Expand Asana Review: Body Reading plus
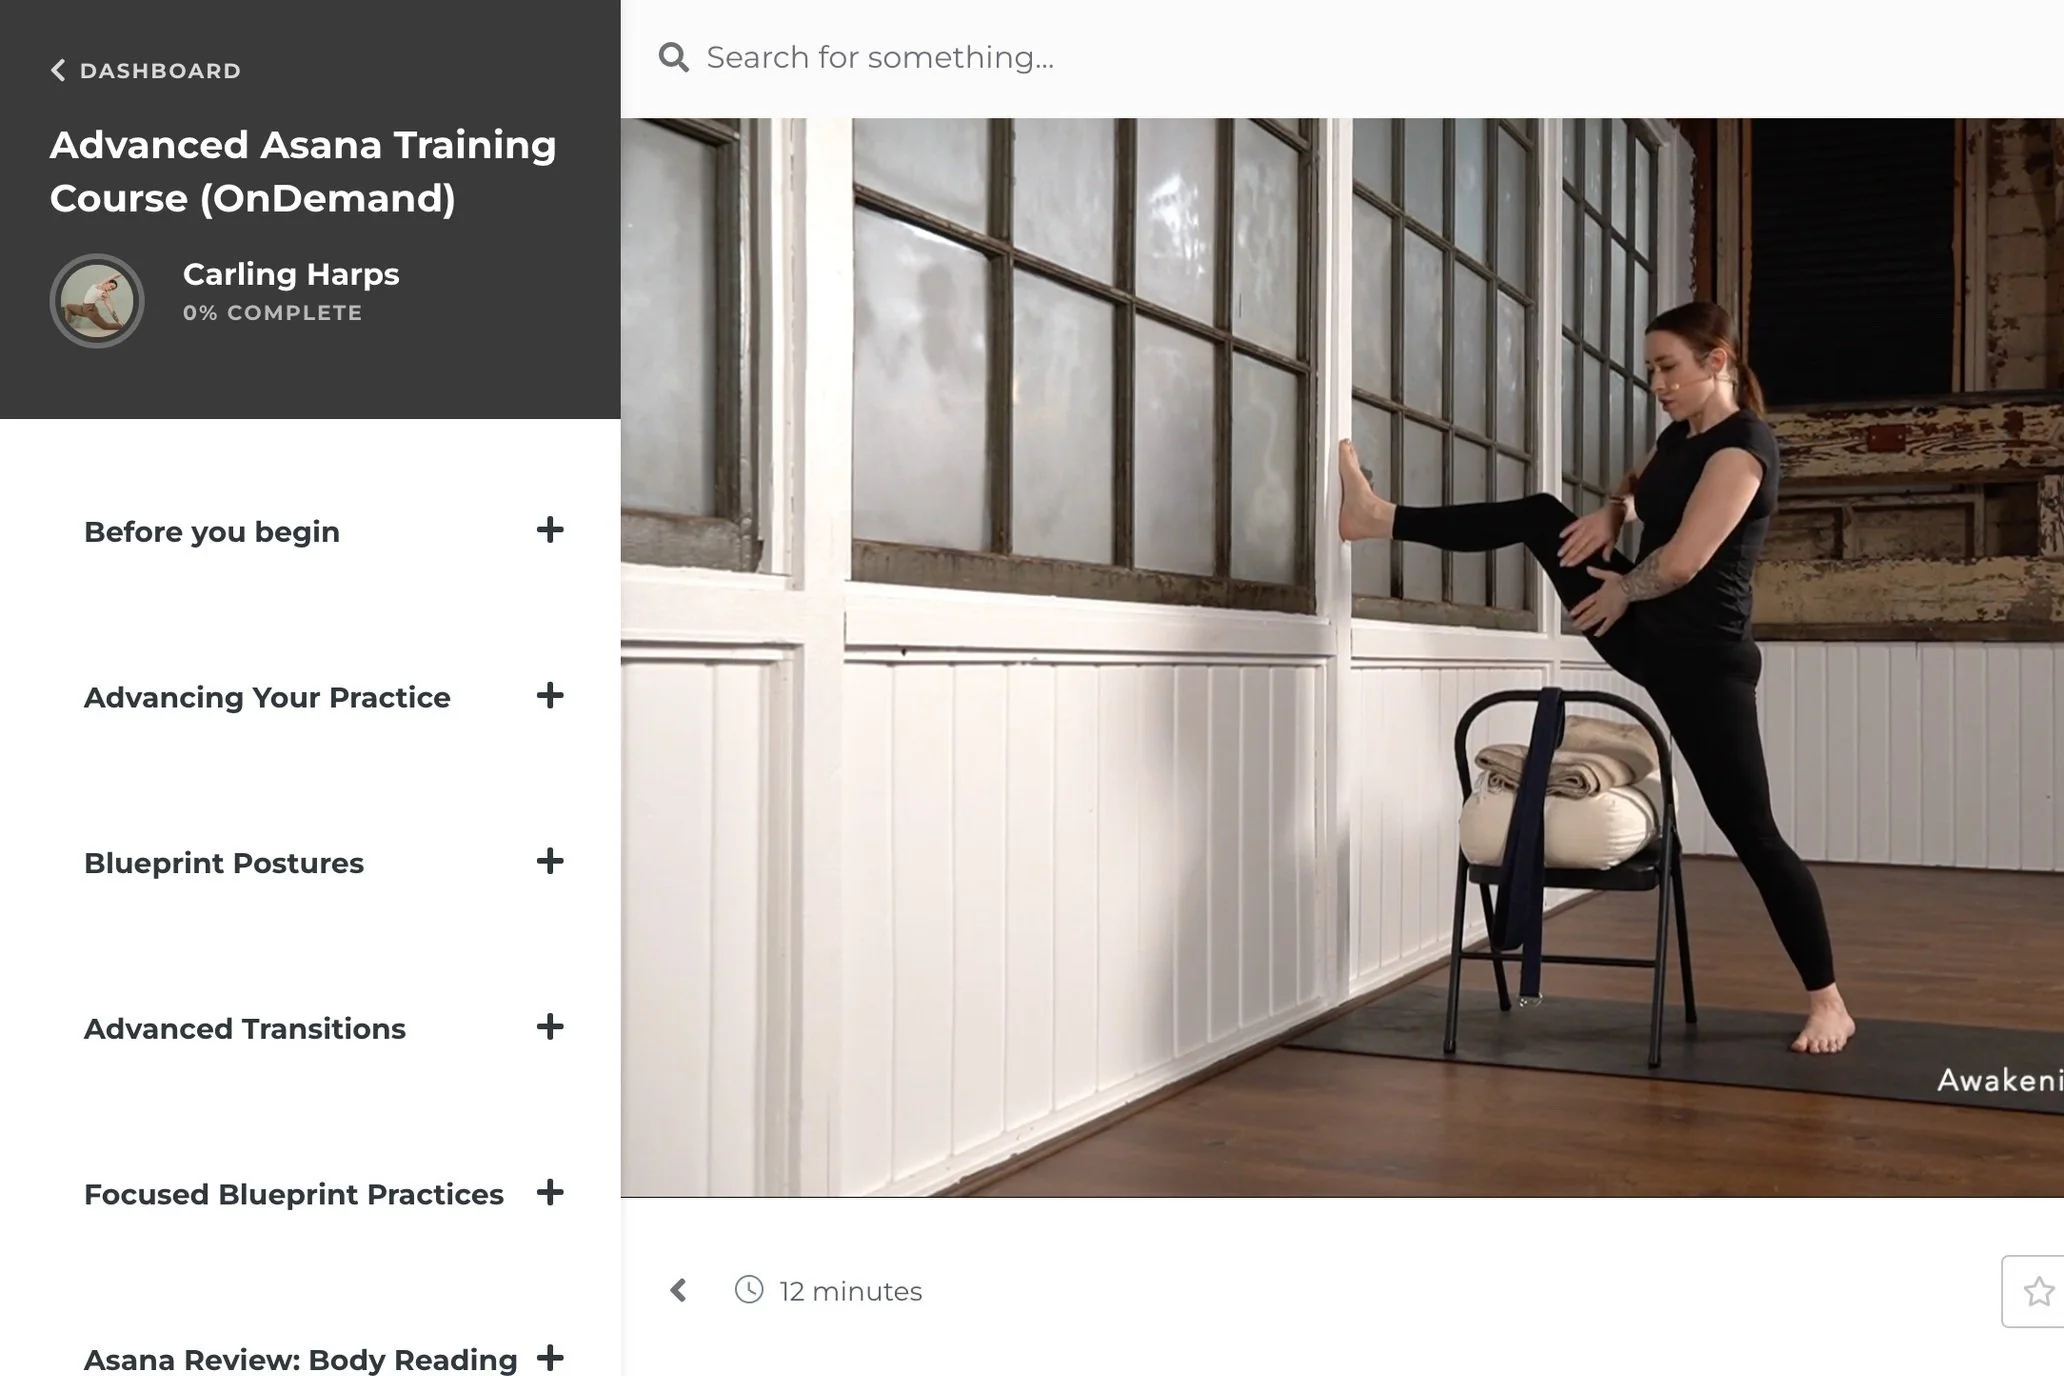This screenshot has width=2064, height=1376. point(550,1358)
